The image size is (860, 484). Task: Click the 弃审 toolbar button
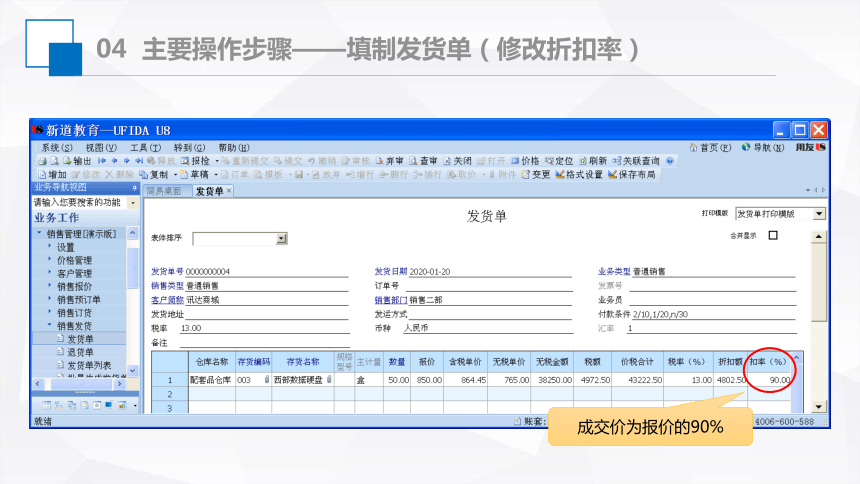(x=390, y=161)
